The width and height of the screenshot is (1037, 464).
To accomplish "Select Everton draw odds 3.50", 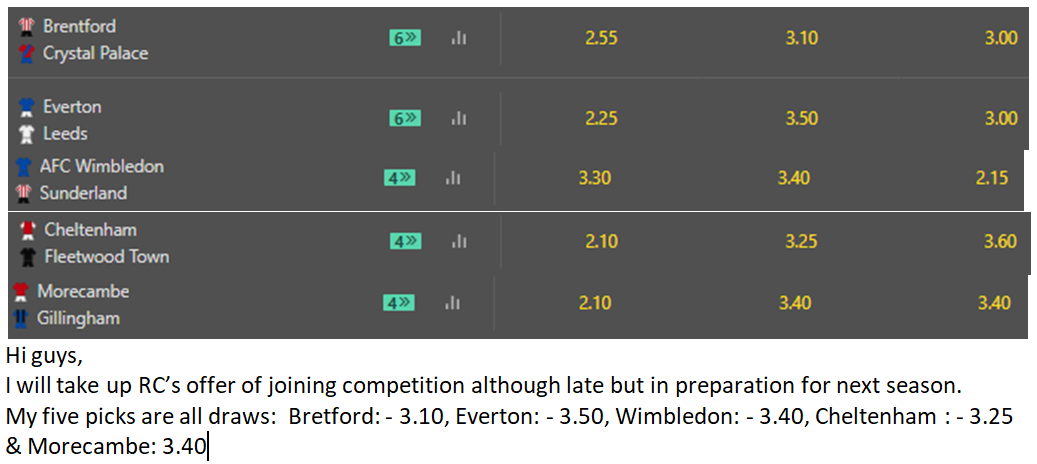I will (802, 118).
